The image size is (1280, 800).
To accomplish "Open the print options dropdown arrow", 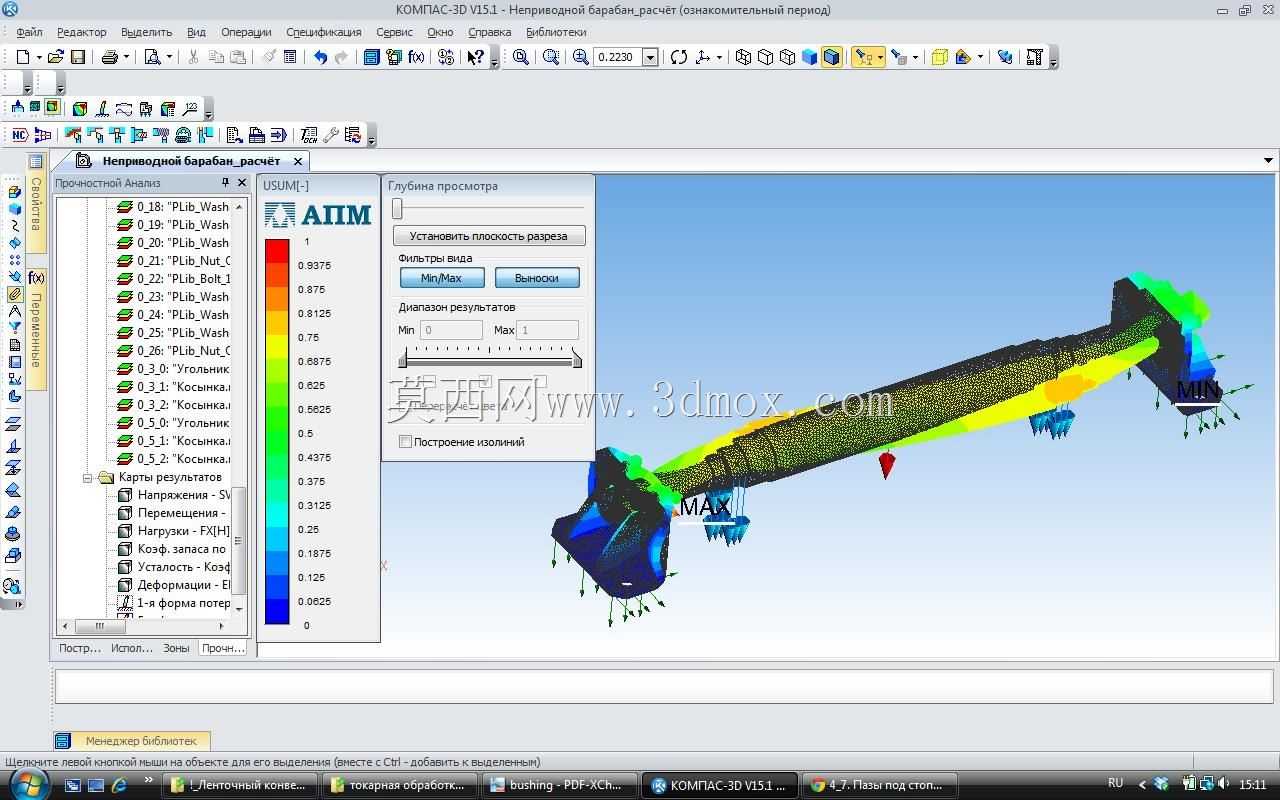I will pyautogui.click(x=125, y=57).
